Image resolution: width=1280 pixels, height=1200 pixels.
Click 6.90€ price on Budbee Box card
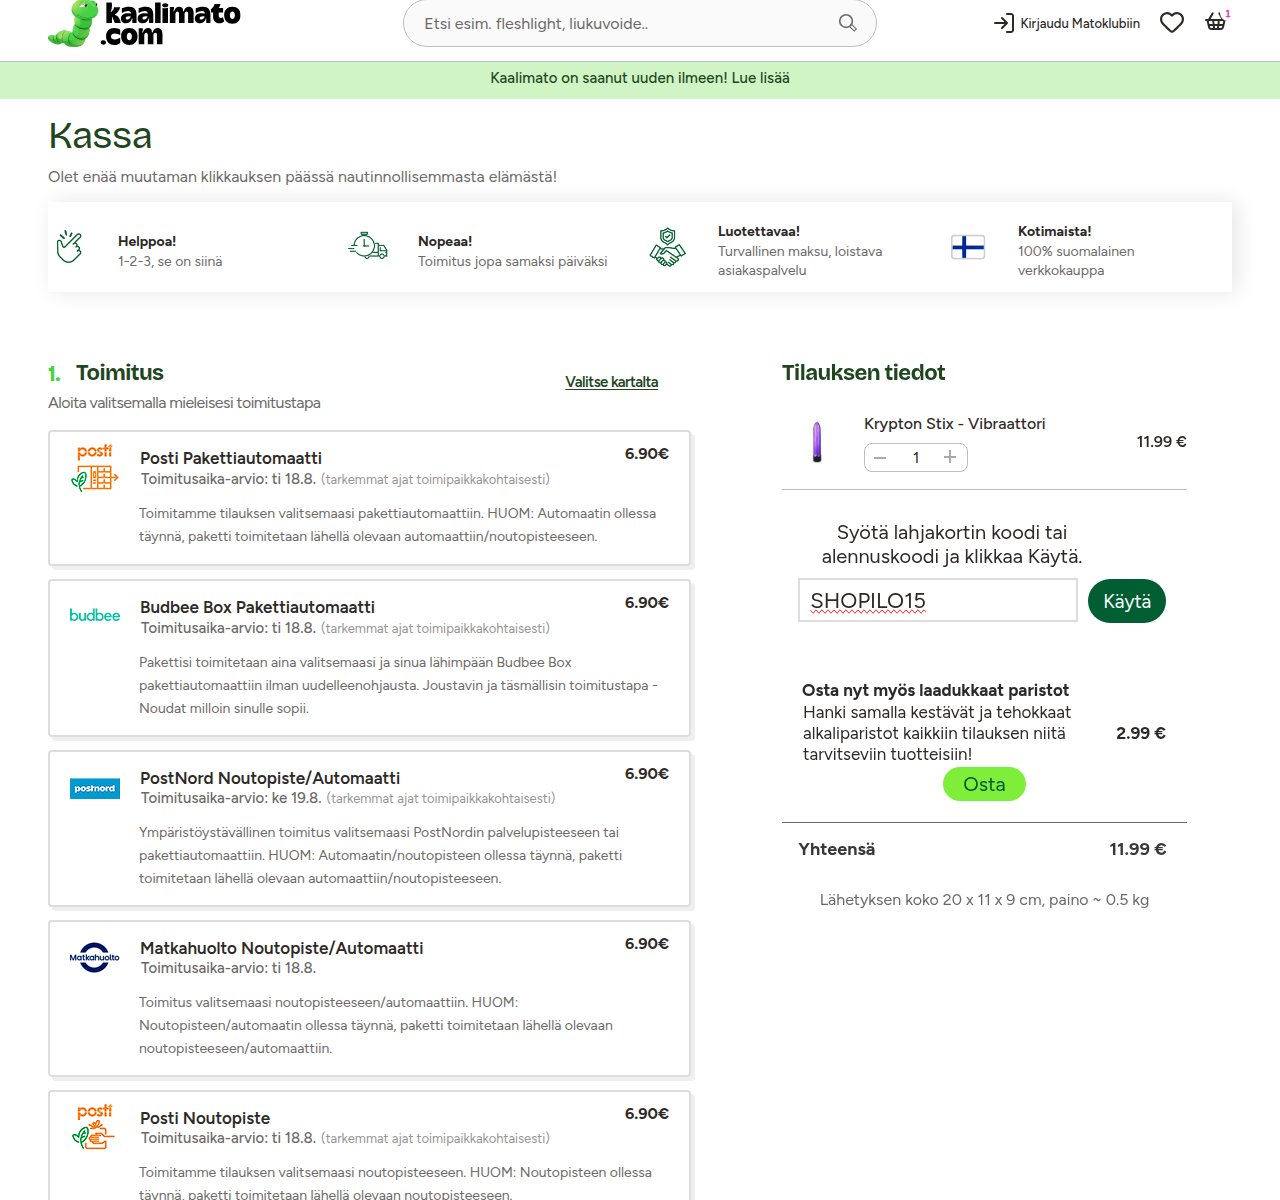(647, 602)
